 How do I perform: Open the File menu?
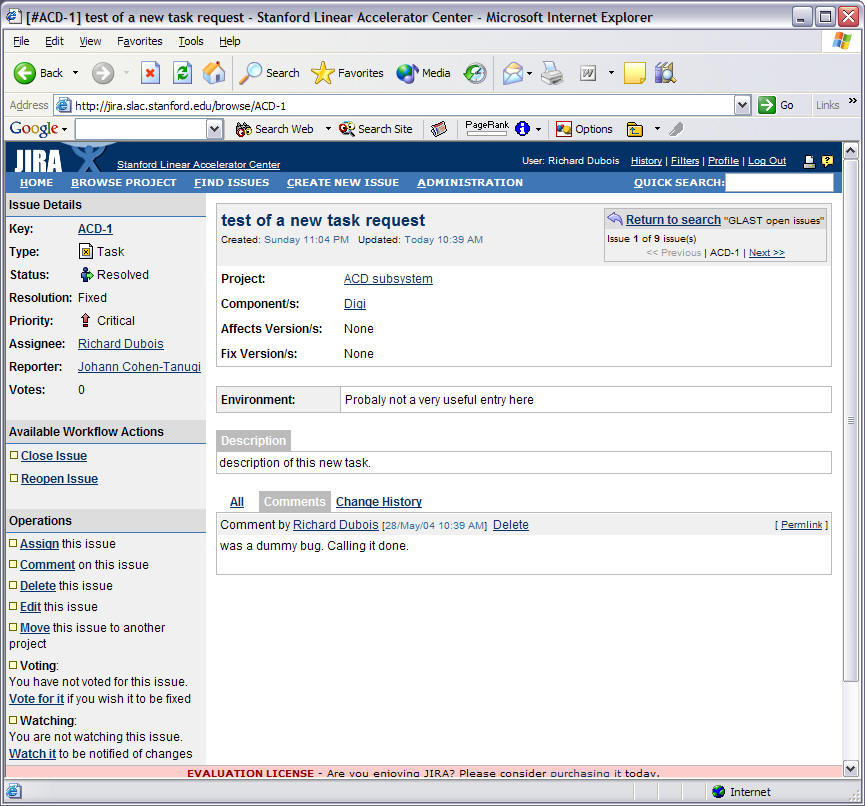coord(21,41)
